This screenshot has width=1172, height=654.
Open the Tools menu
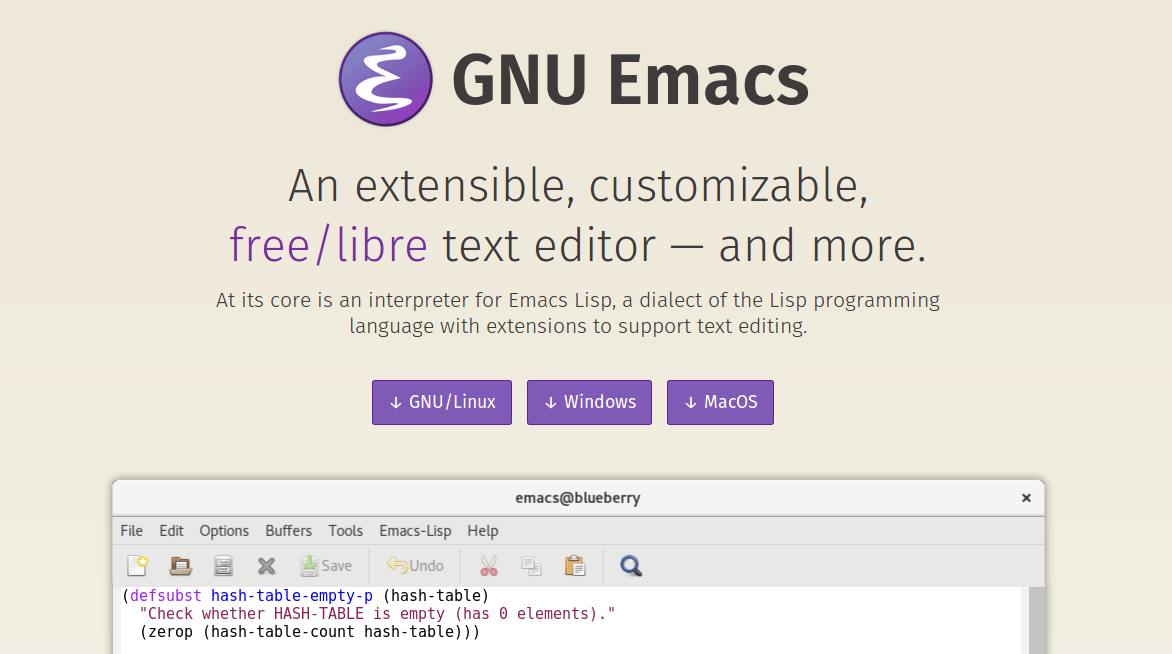[x=345, y=531]
